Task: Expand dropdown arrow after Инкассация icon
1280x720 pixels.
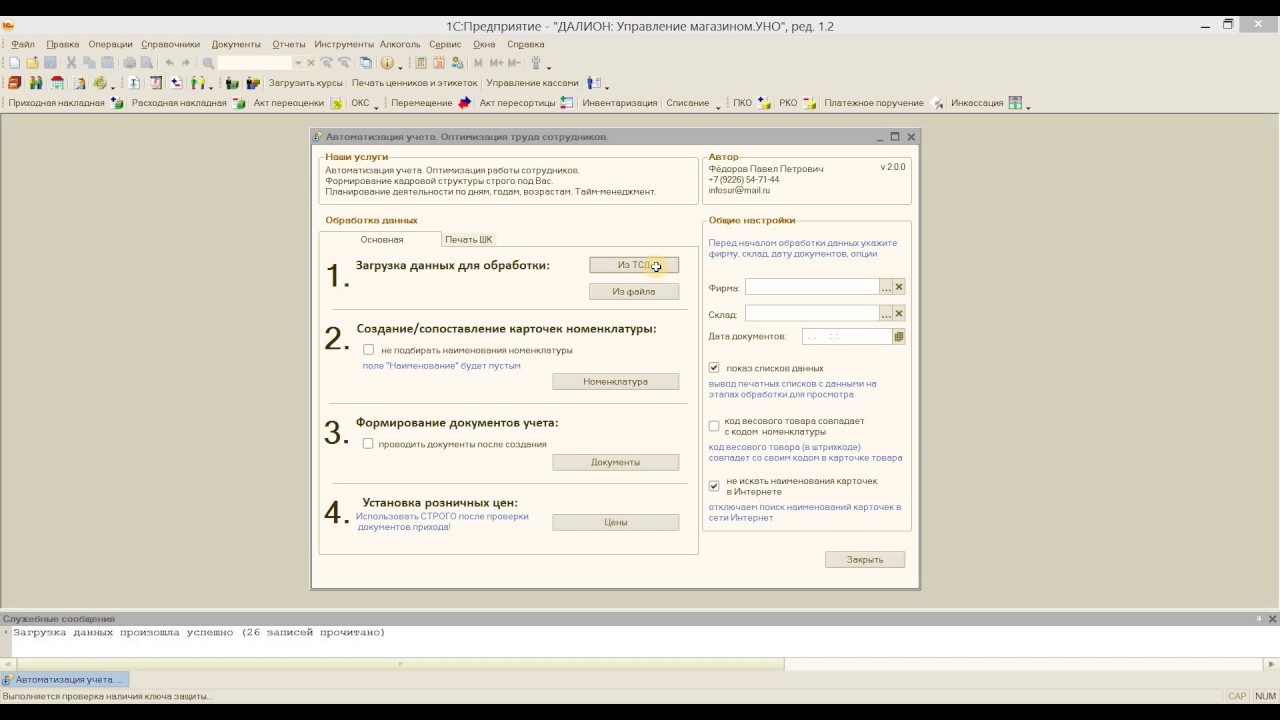Action: 1028,106
